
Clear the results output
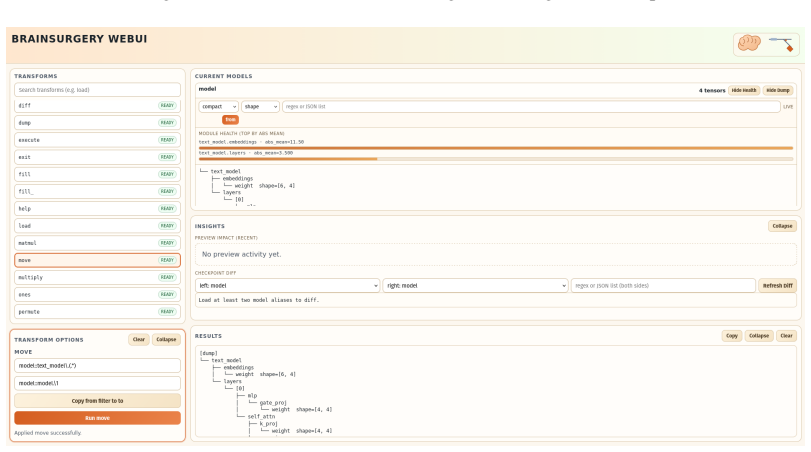click(x=786, y=336)
